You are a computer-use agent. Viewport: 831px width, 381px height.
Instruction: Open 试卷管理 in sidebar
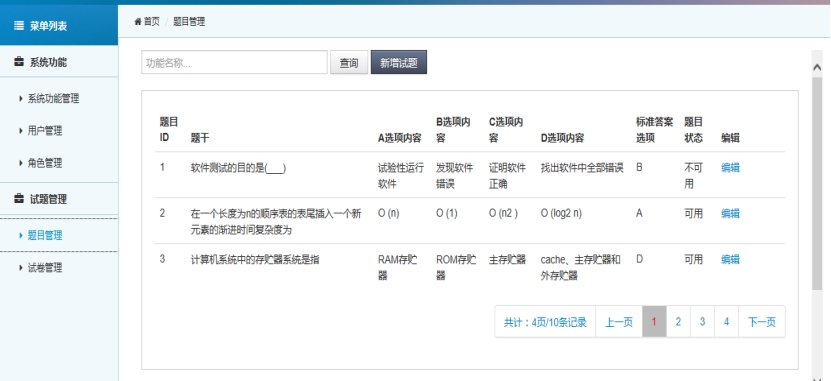(x=45, y=268)
